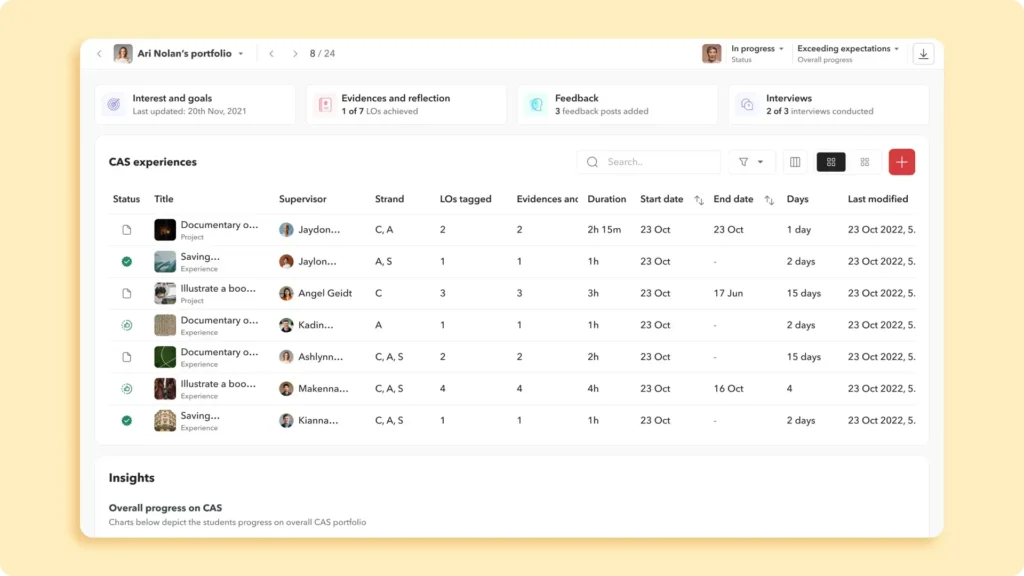Screen dimensions: 1024x576
Task: Sort by Start date using sort arrows
Action: pos(698,200)
